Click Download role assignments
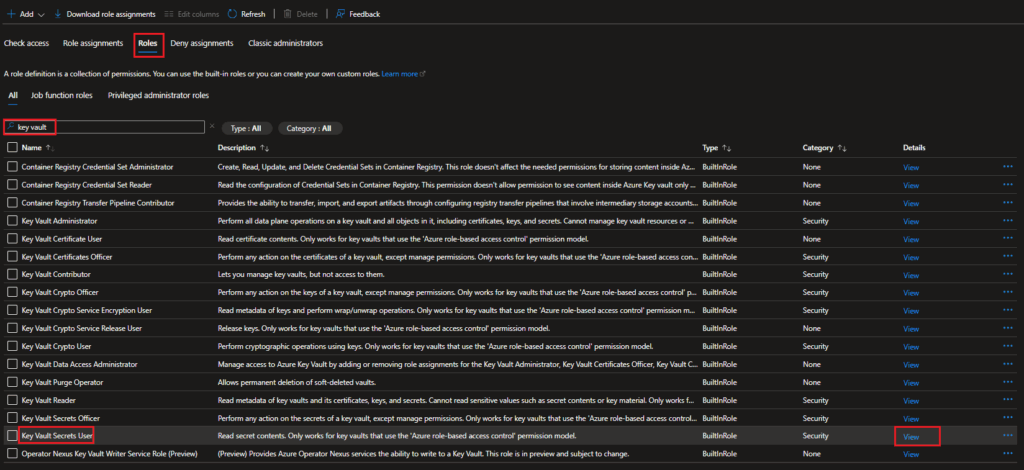 [104, 14]
